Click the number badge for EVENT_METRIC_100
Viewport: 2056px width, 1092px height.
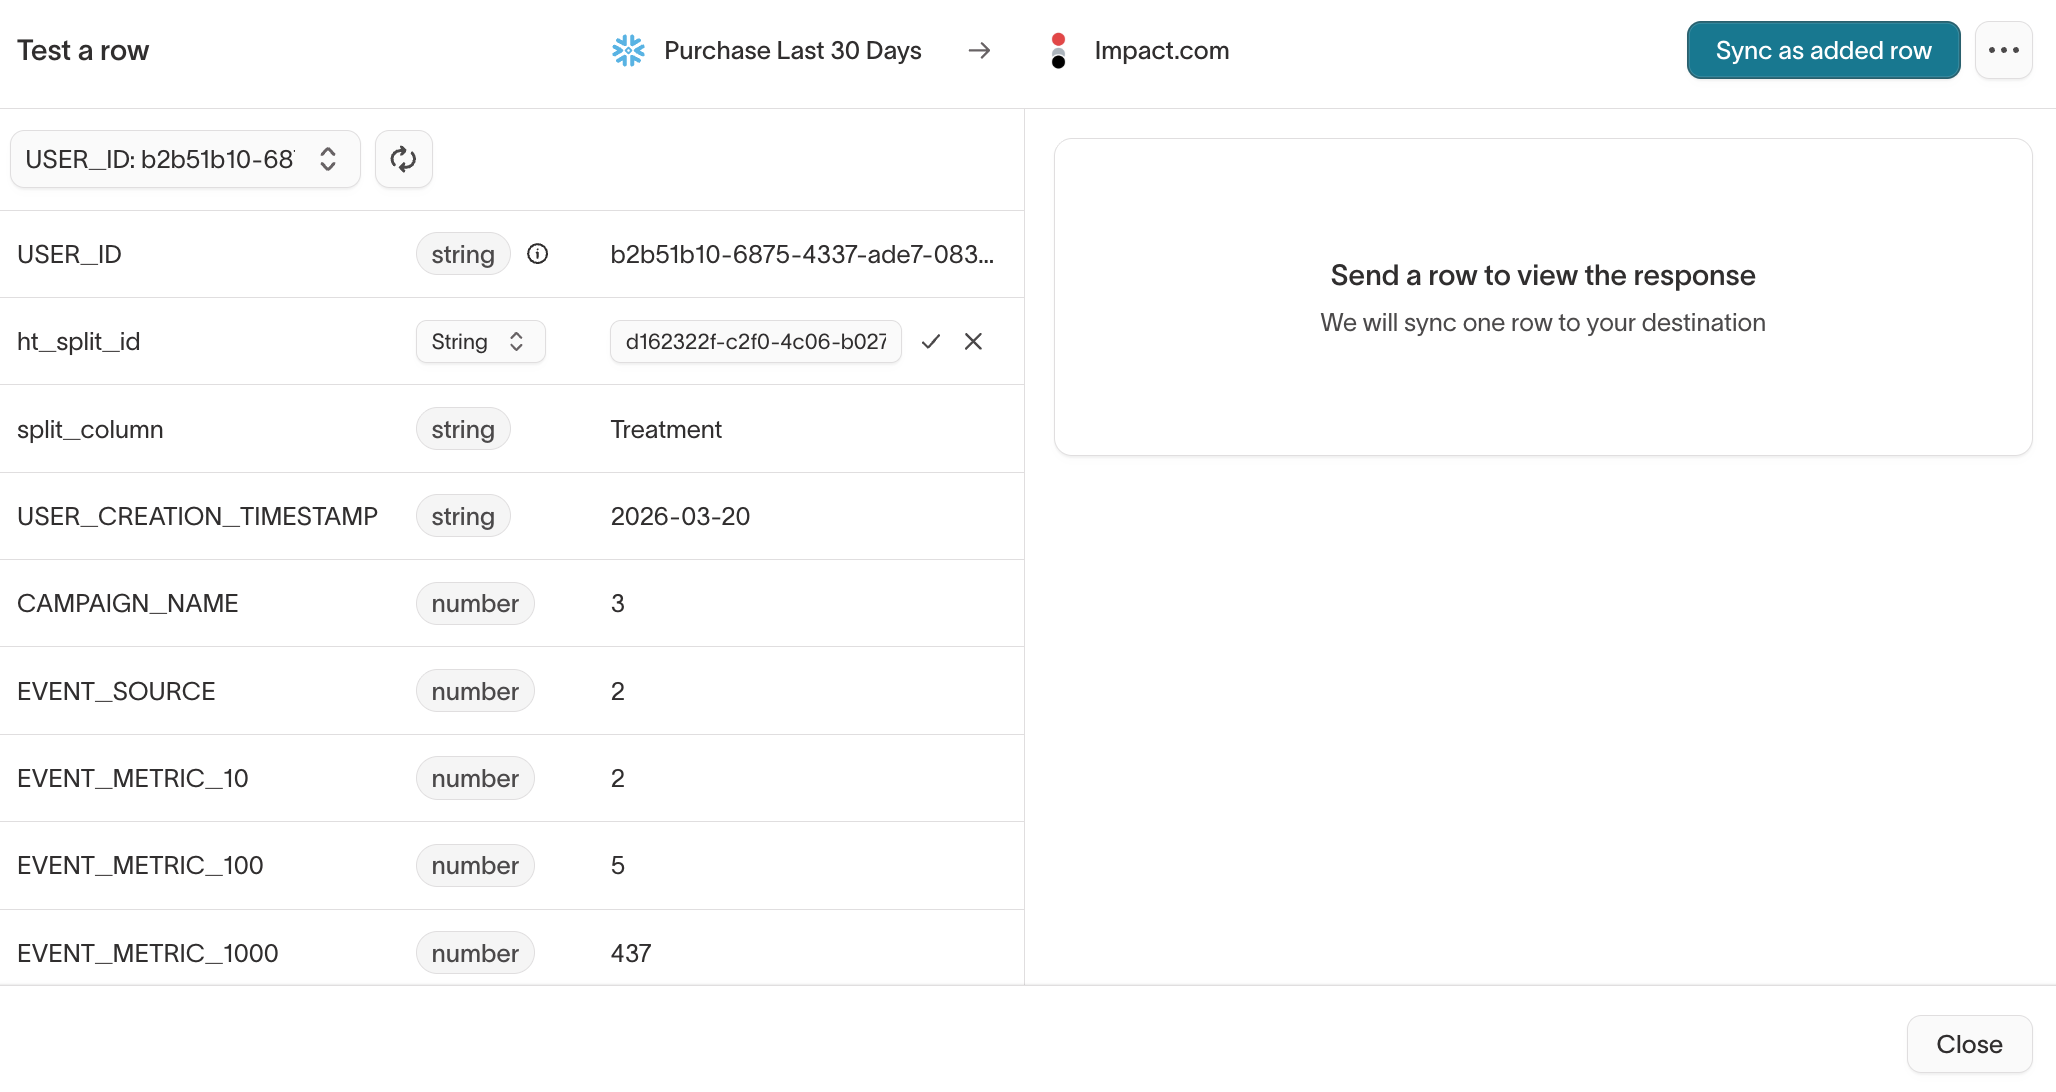coord(475,865)
